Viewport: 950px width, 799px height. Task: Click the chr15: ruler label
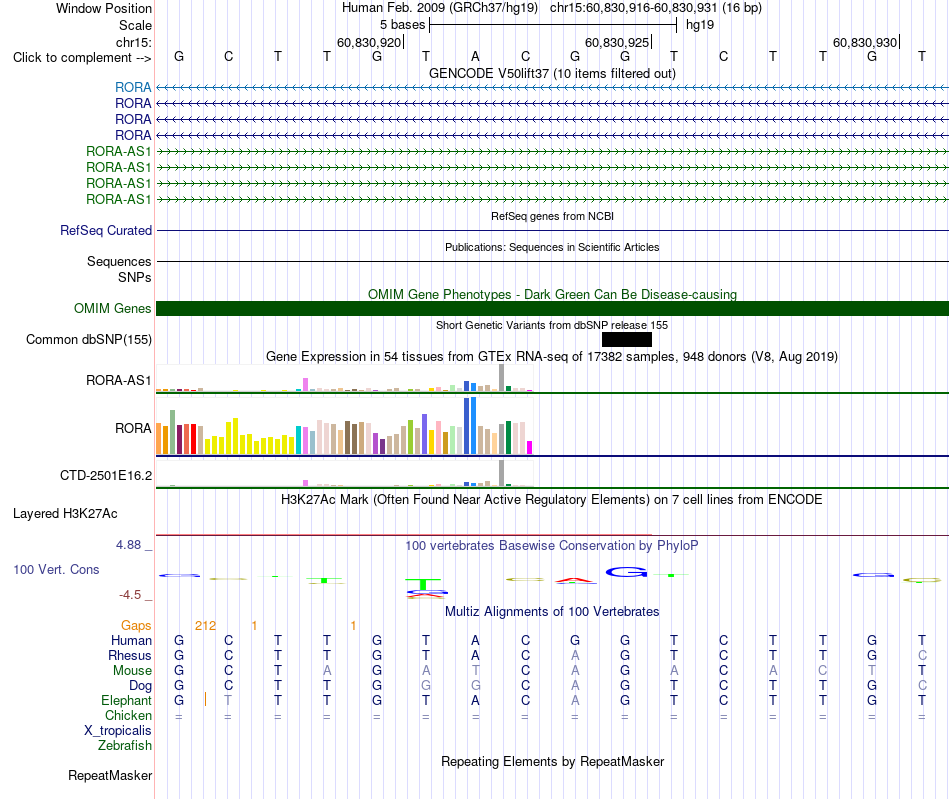(x=134, y=42)
